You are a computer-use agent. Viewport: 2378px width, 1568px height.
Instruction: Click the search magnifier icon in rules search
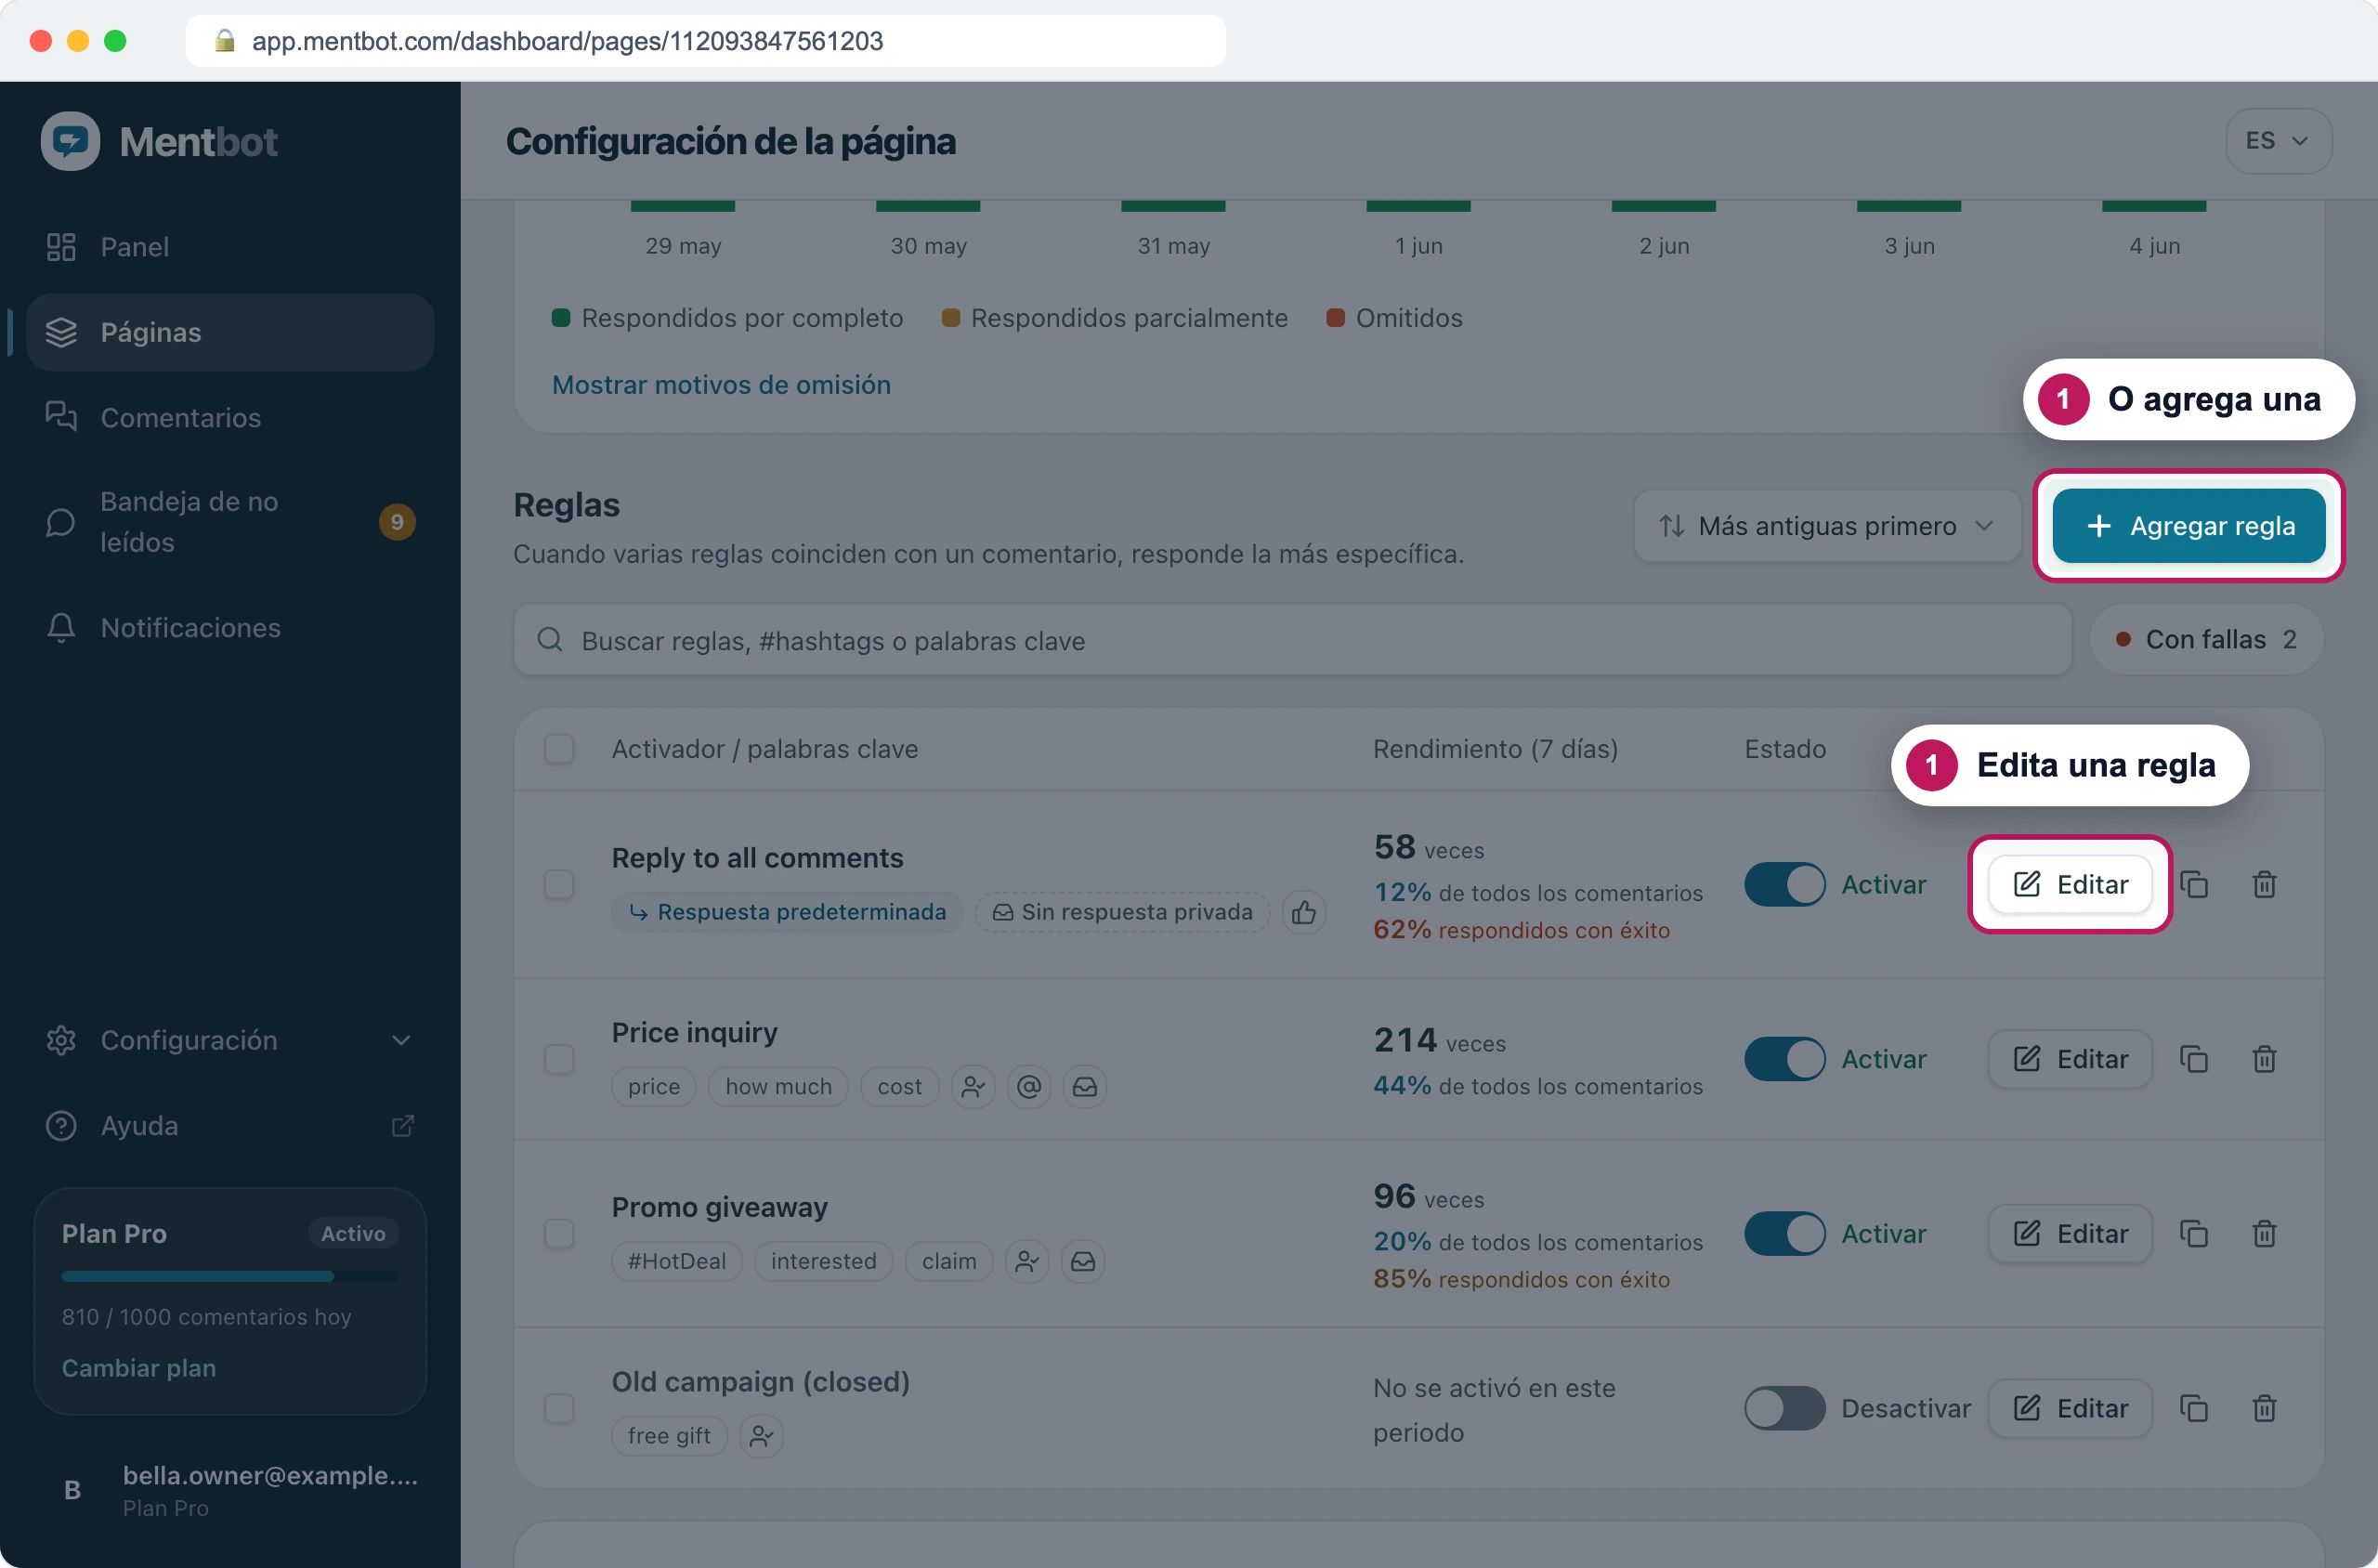pyautogui.click(x=550, y=640)
